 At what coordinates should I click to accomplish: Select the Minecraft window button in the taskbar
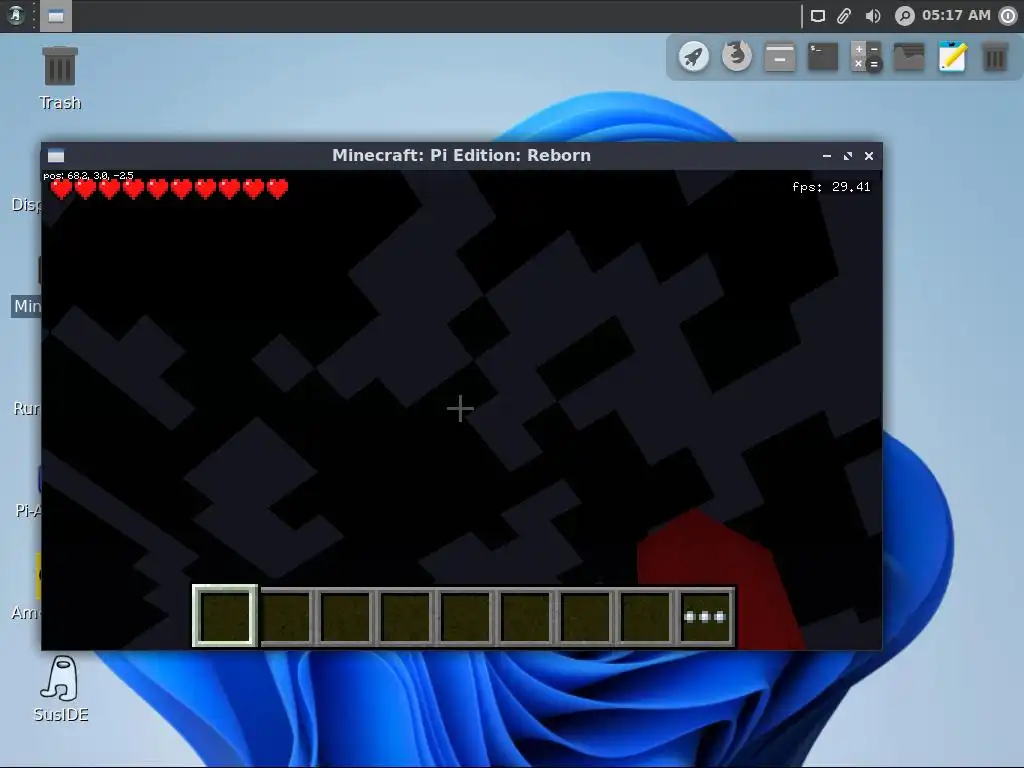click(56, 16)
